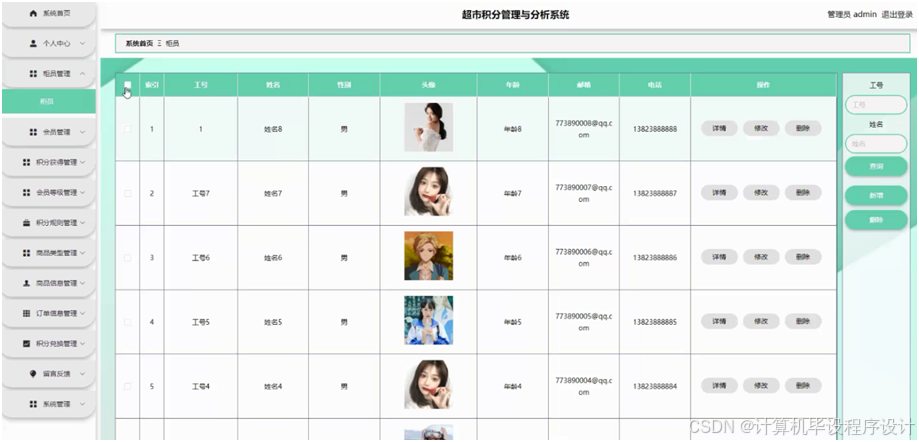Click the grid icon beside 会员管理

pos(33,132)
